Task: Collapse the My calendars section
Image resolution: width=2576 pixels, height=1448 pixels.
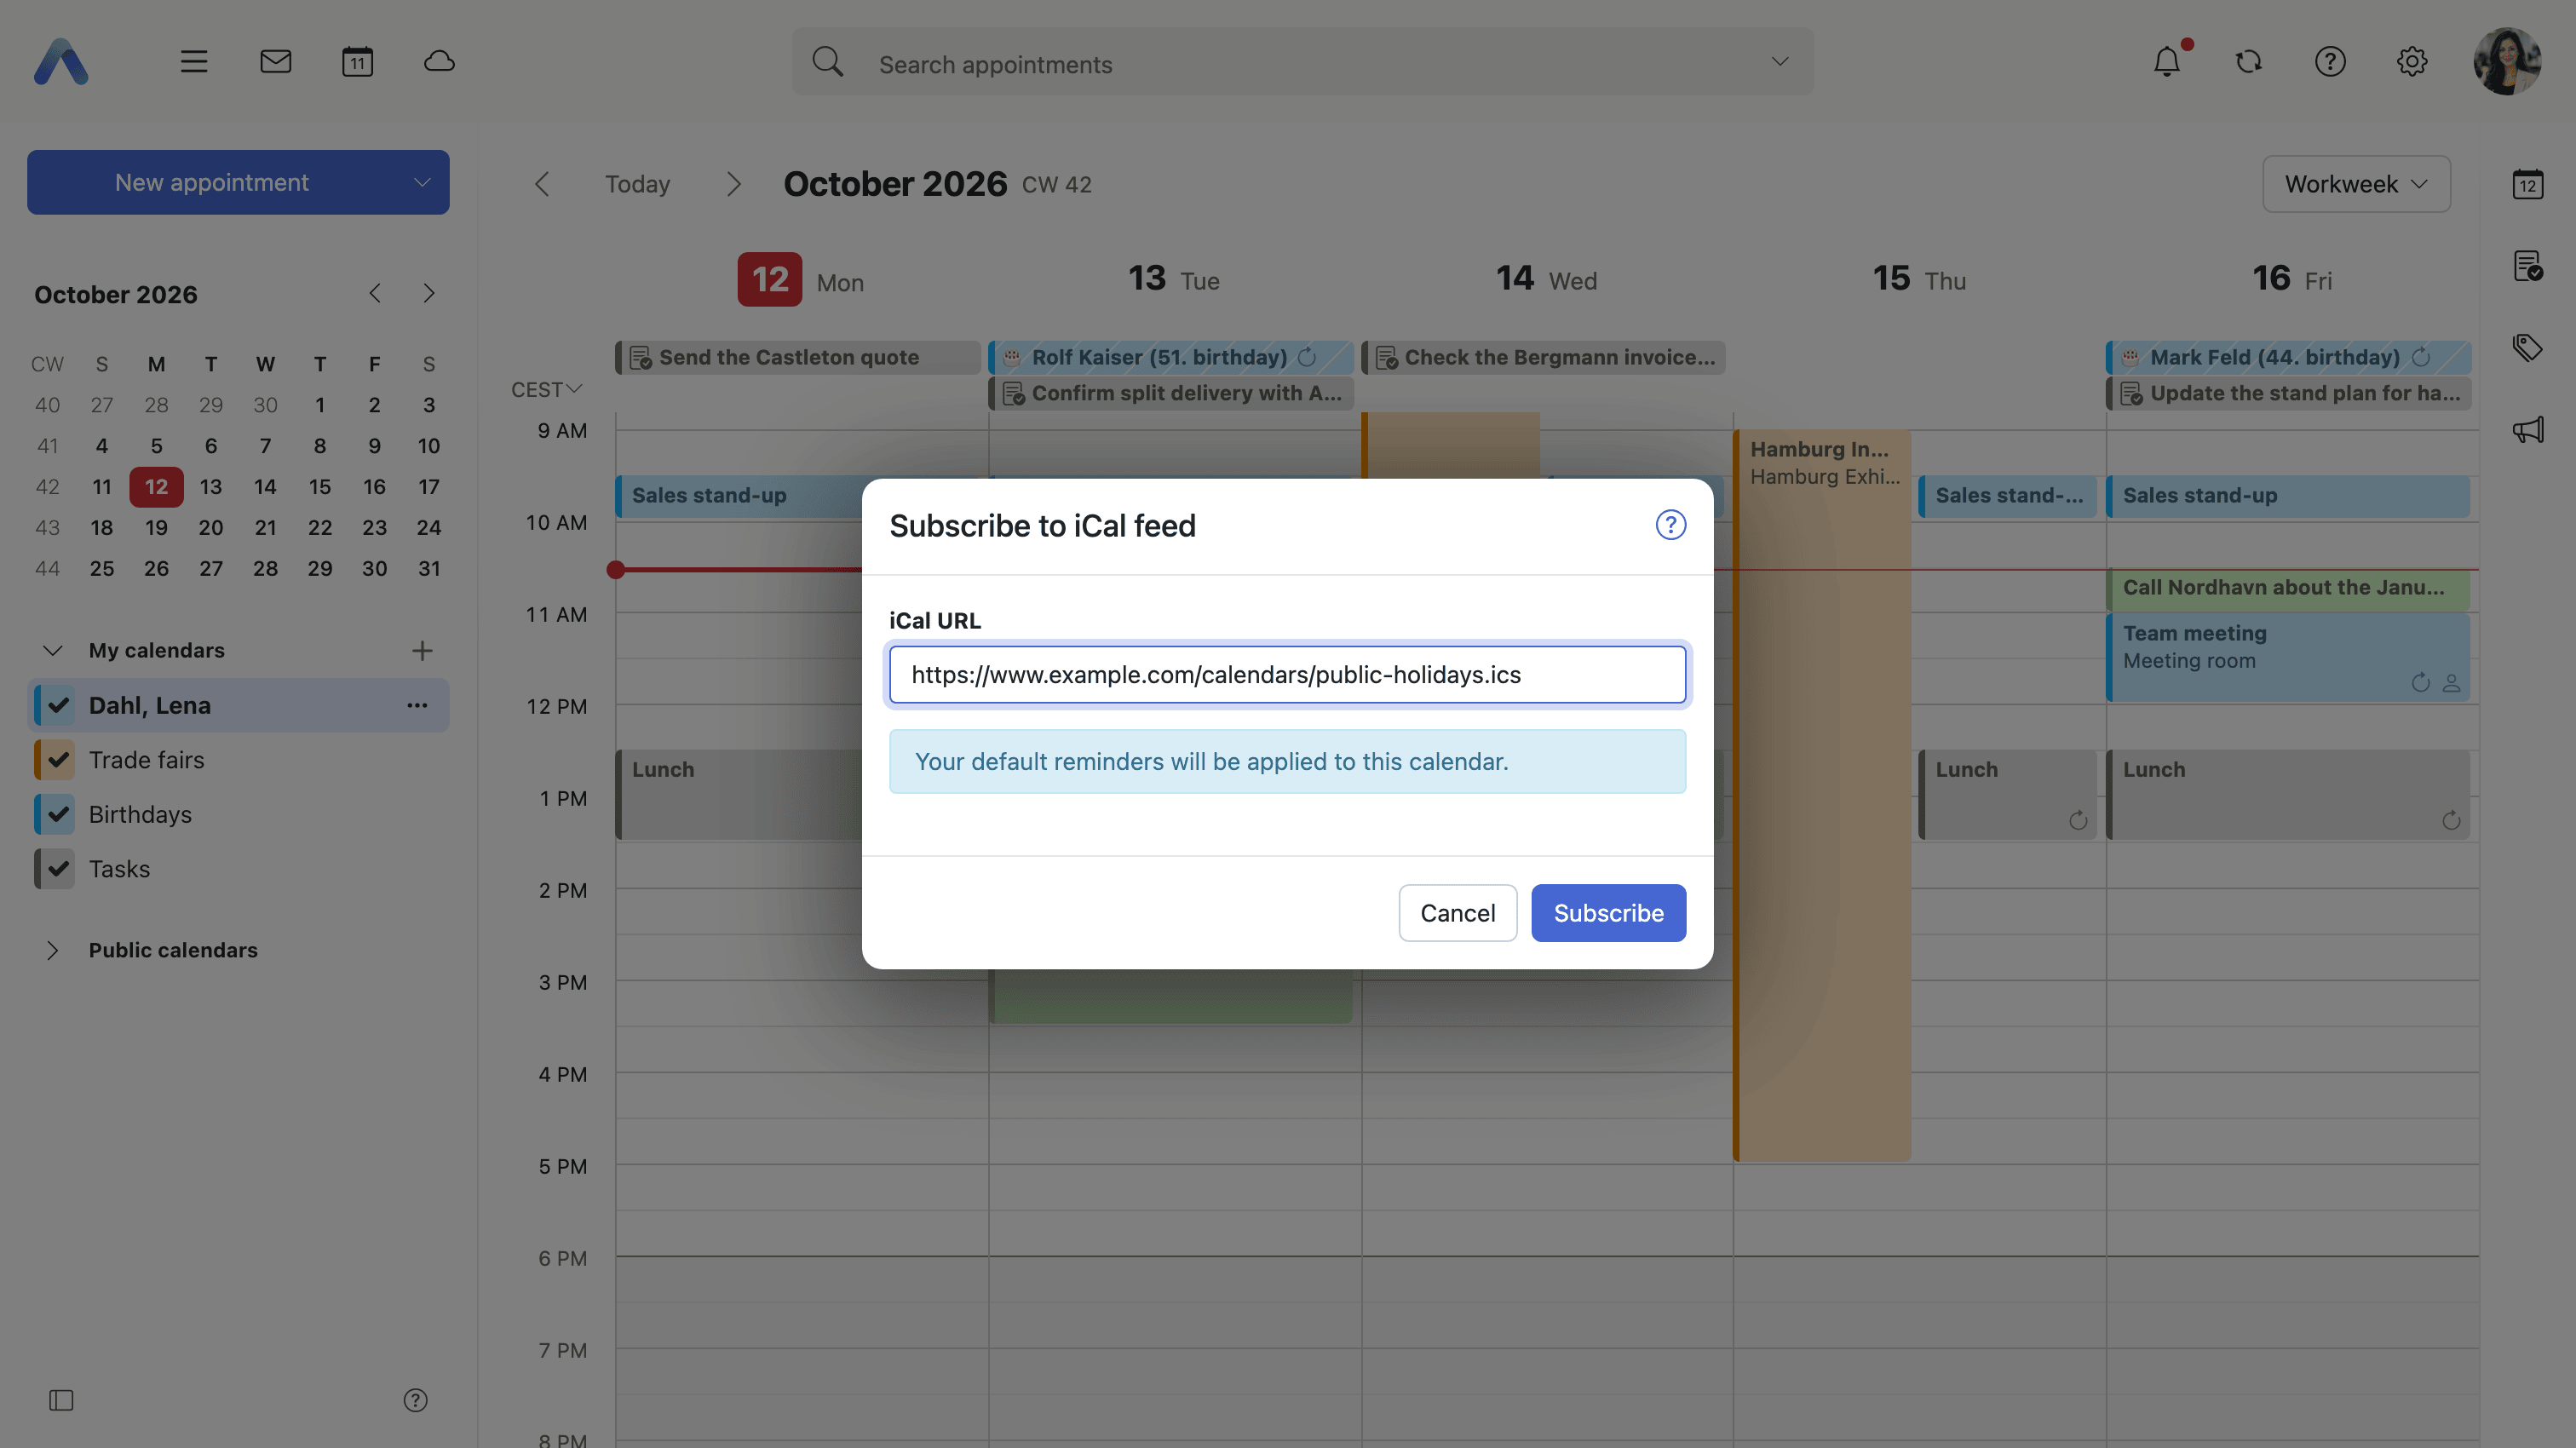Action: [53, 651]
